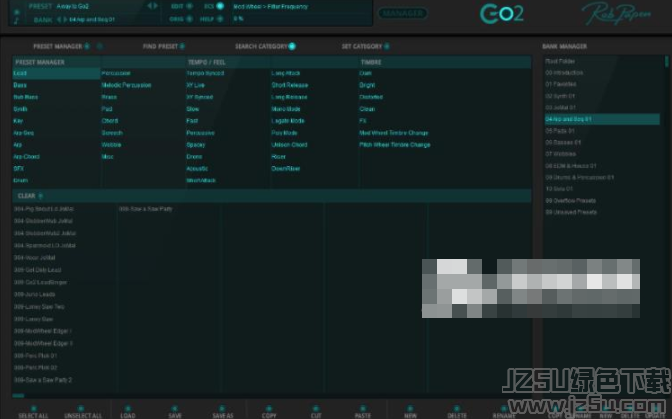
Task: Click the preset list horizontal scrollbar
Action: pyautogui.click(x=18, y=395)
